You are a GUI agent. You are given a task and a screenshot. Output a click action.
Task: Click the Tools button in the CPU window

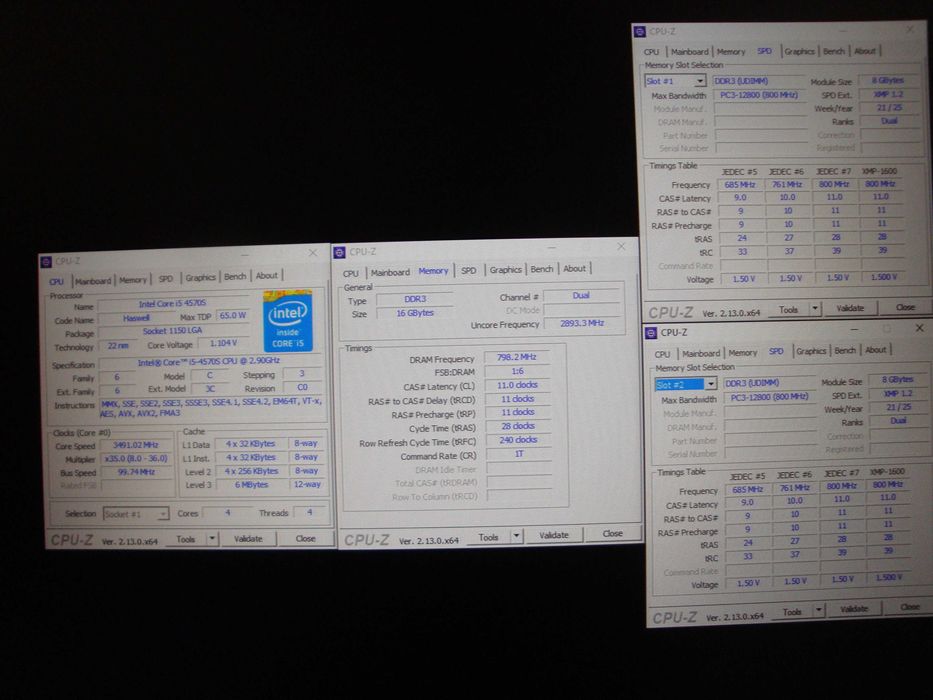click(186, 539)
